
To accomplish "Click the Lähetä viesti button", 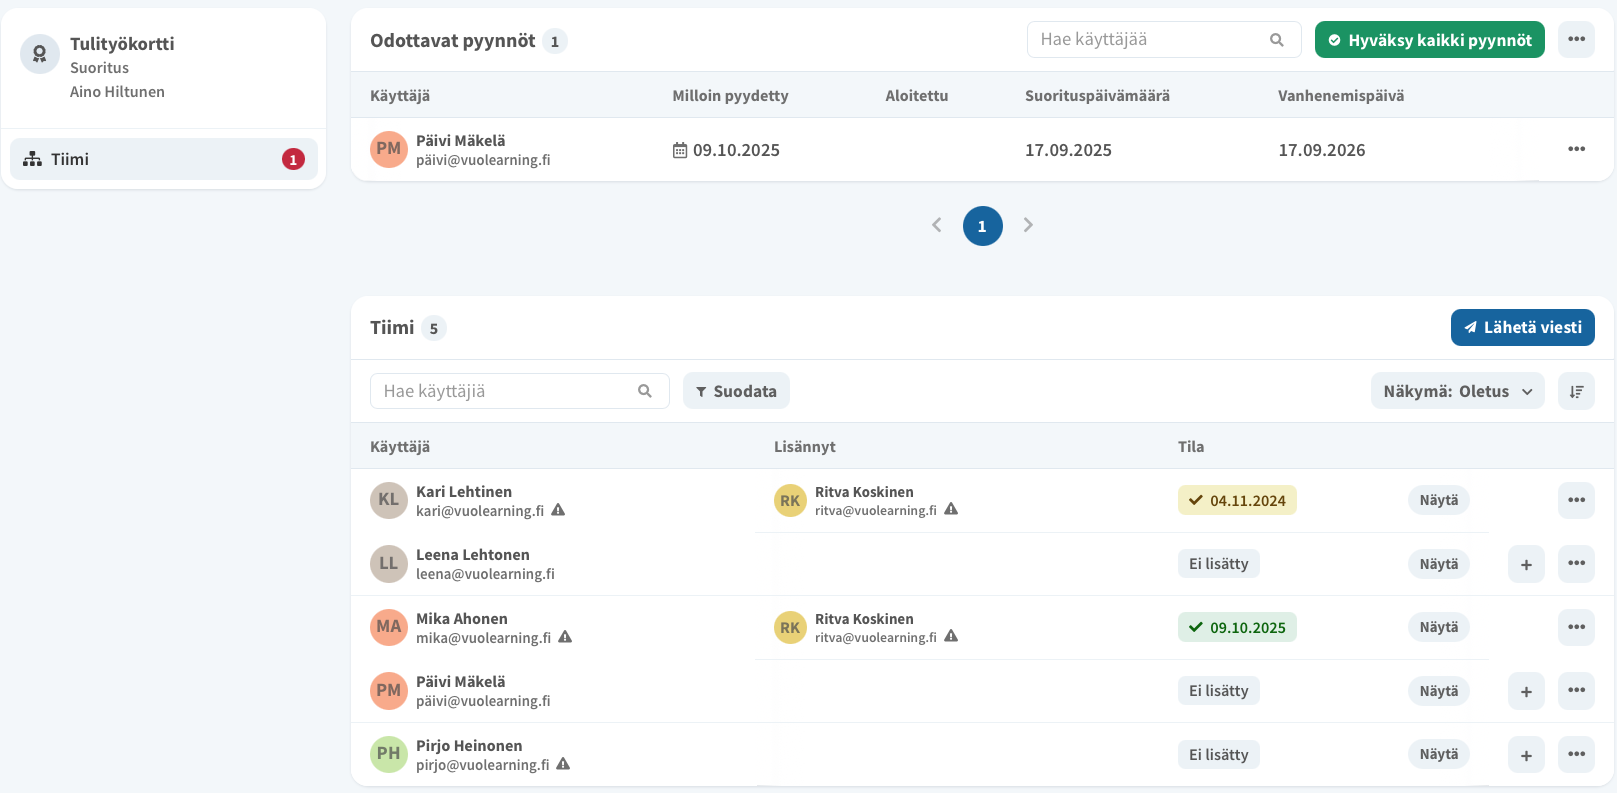I will point(1522,327).
